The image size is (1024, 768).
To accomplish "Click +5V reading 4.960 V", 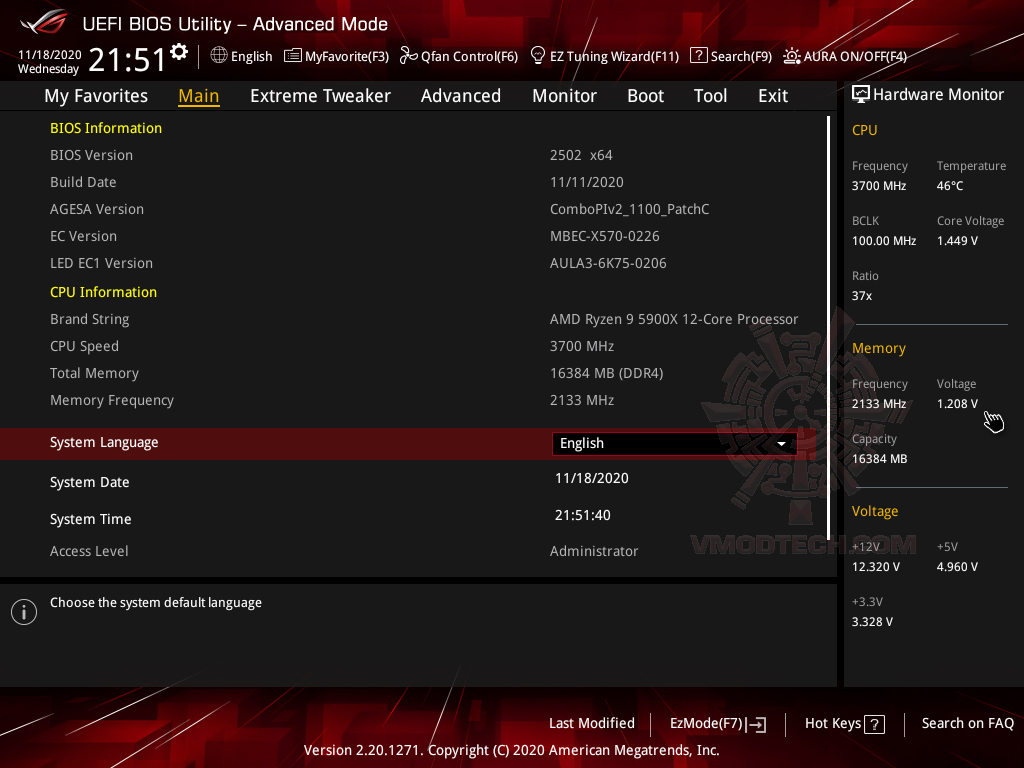I will click(x=957, y=567).
